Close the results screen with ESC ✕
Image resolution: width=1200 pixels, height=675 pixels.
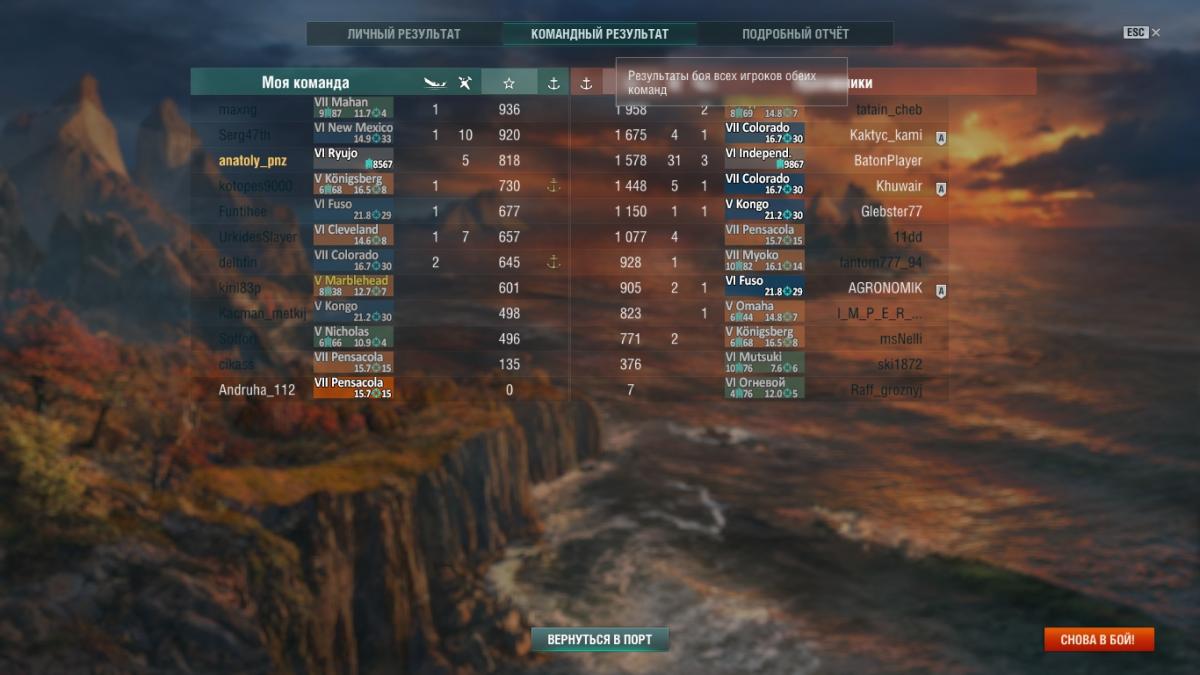[1142, 33]
